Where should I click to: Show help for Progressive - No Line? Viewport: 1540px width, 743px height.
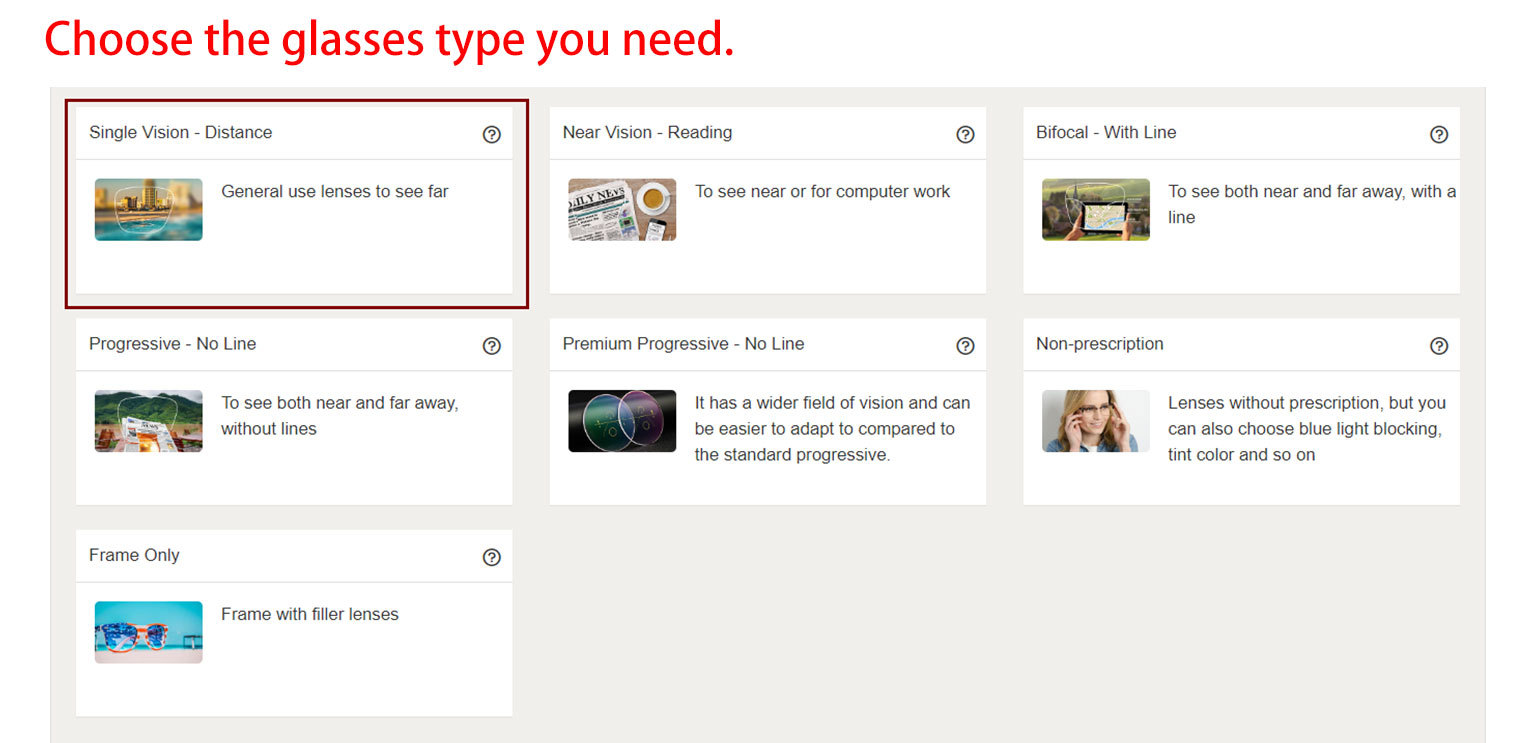click(x=491, y=346)
